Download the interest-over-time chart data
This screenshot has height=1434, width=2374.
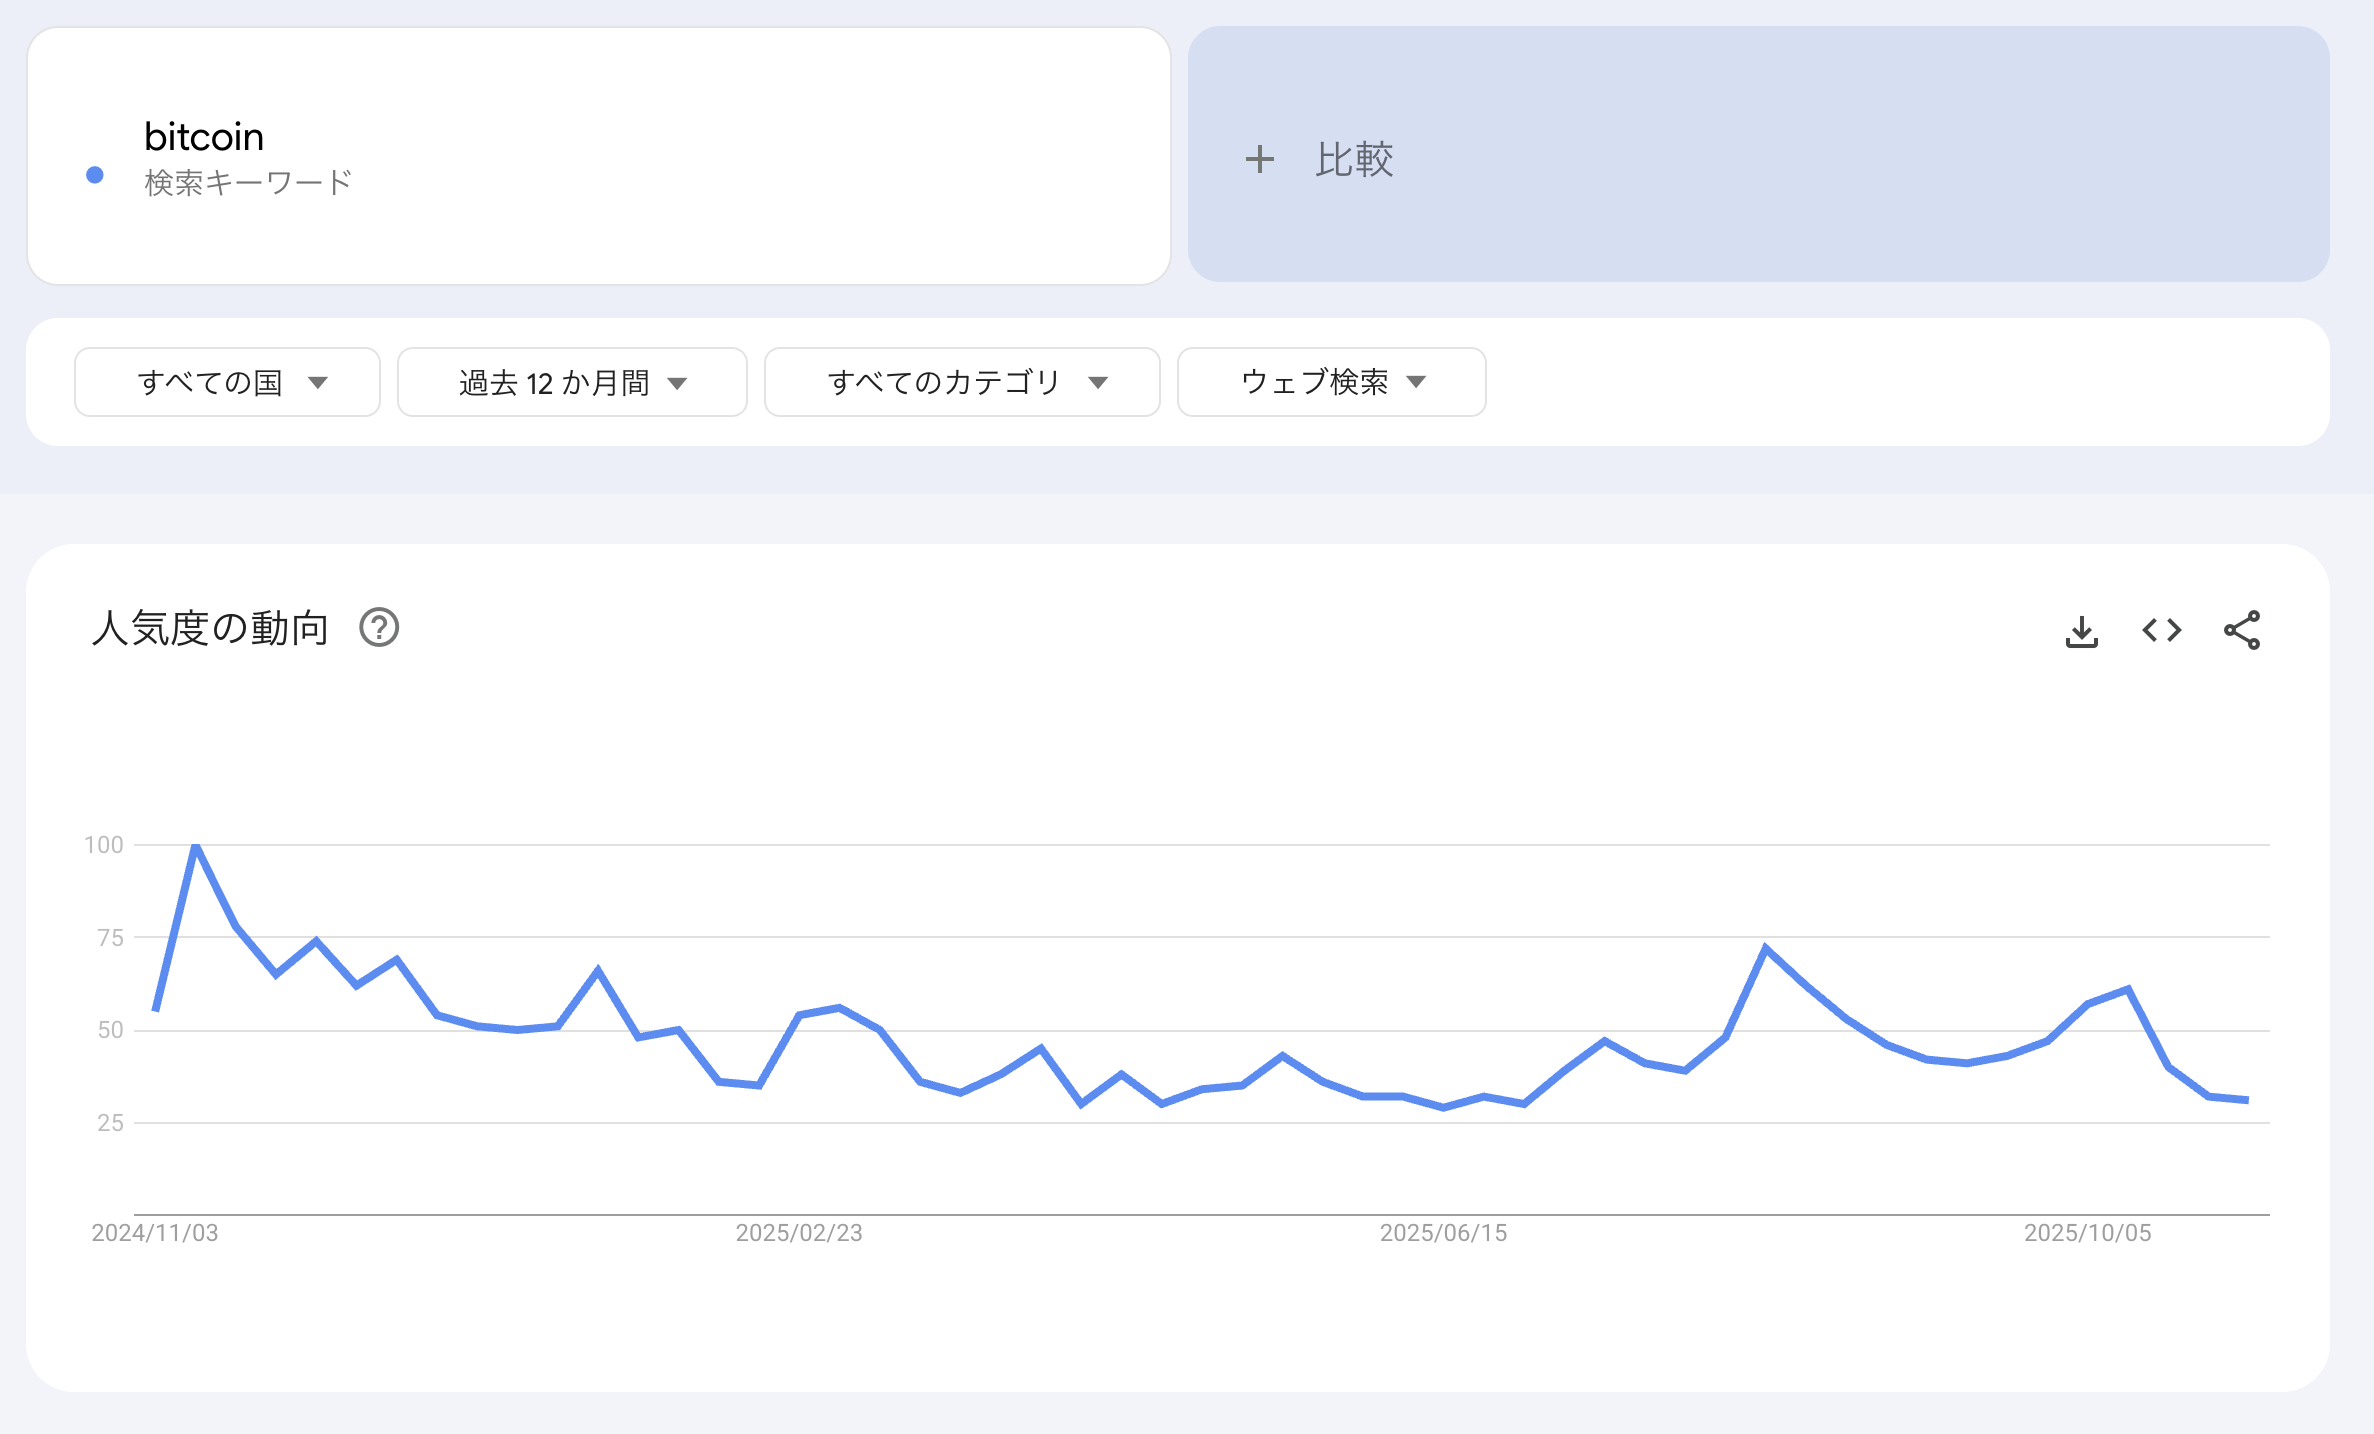[x=2081, y=631]
